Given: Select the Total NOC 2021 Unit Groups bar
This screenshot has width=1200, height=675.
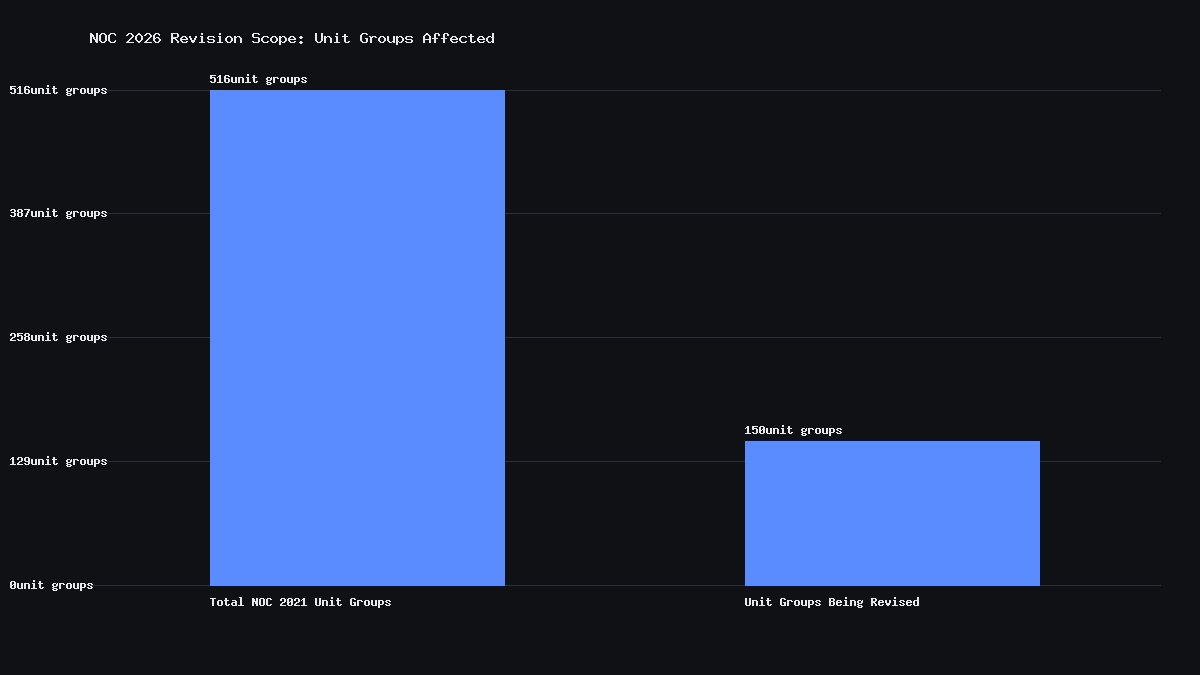Looking at the screenshot, I should [x=357, y=338].
